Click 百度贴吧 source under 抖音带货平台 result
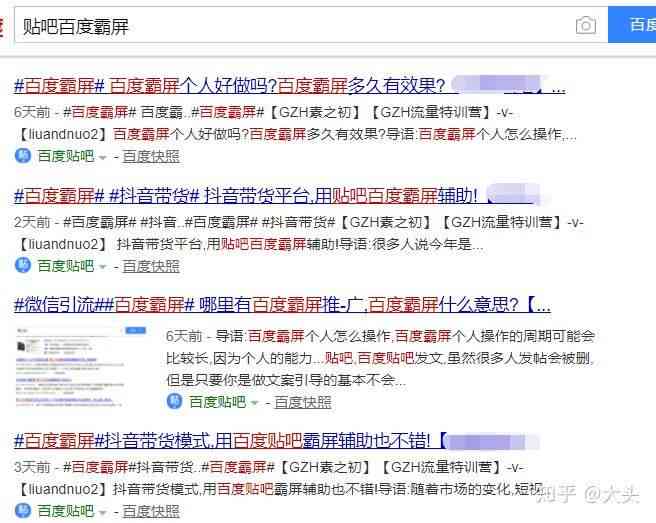 click(x=66, y=266)
